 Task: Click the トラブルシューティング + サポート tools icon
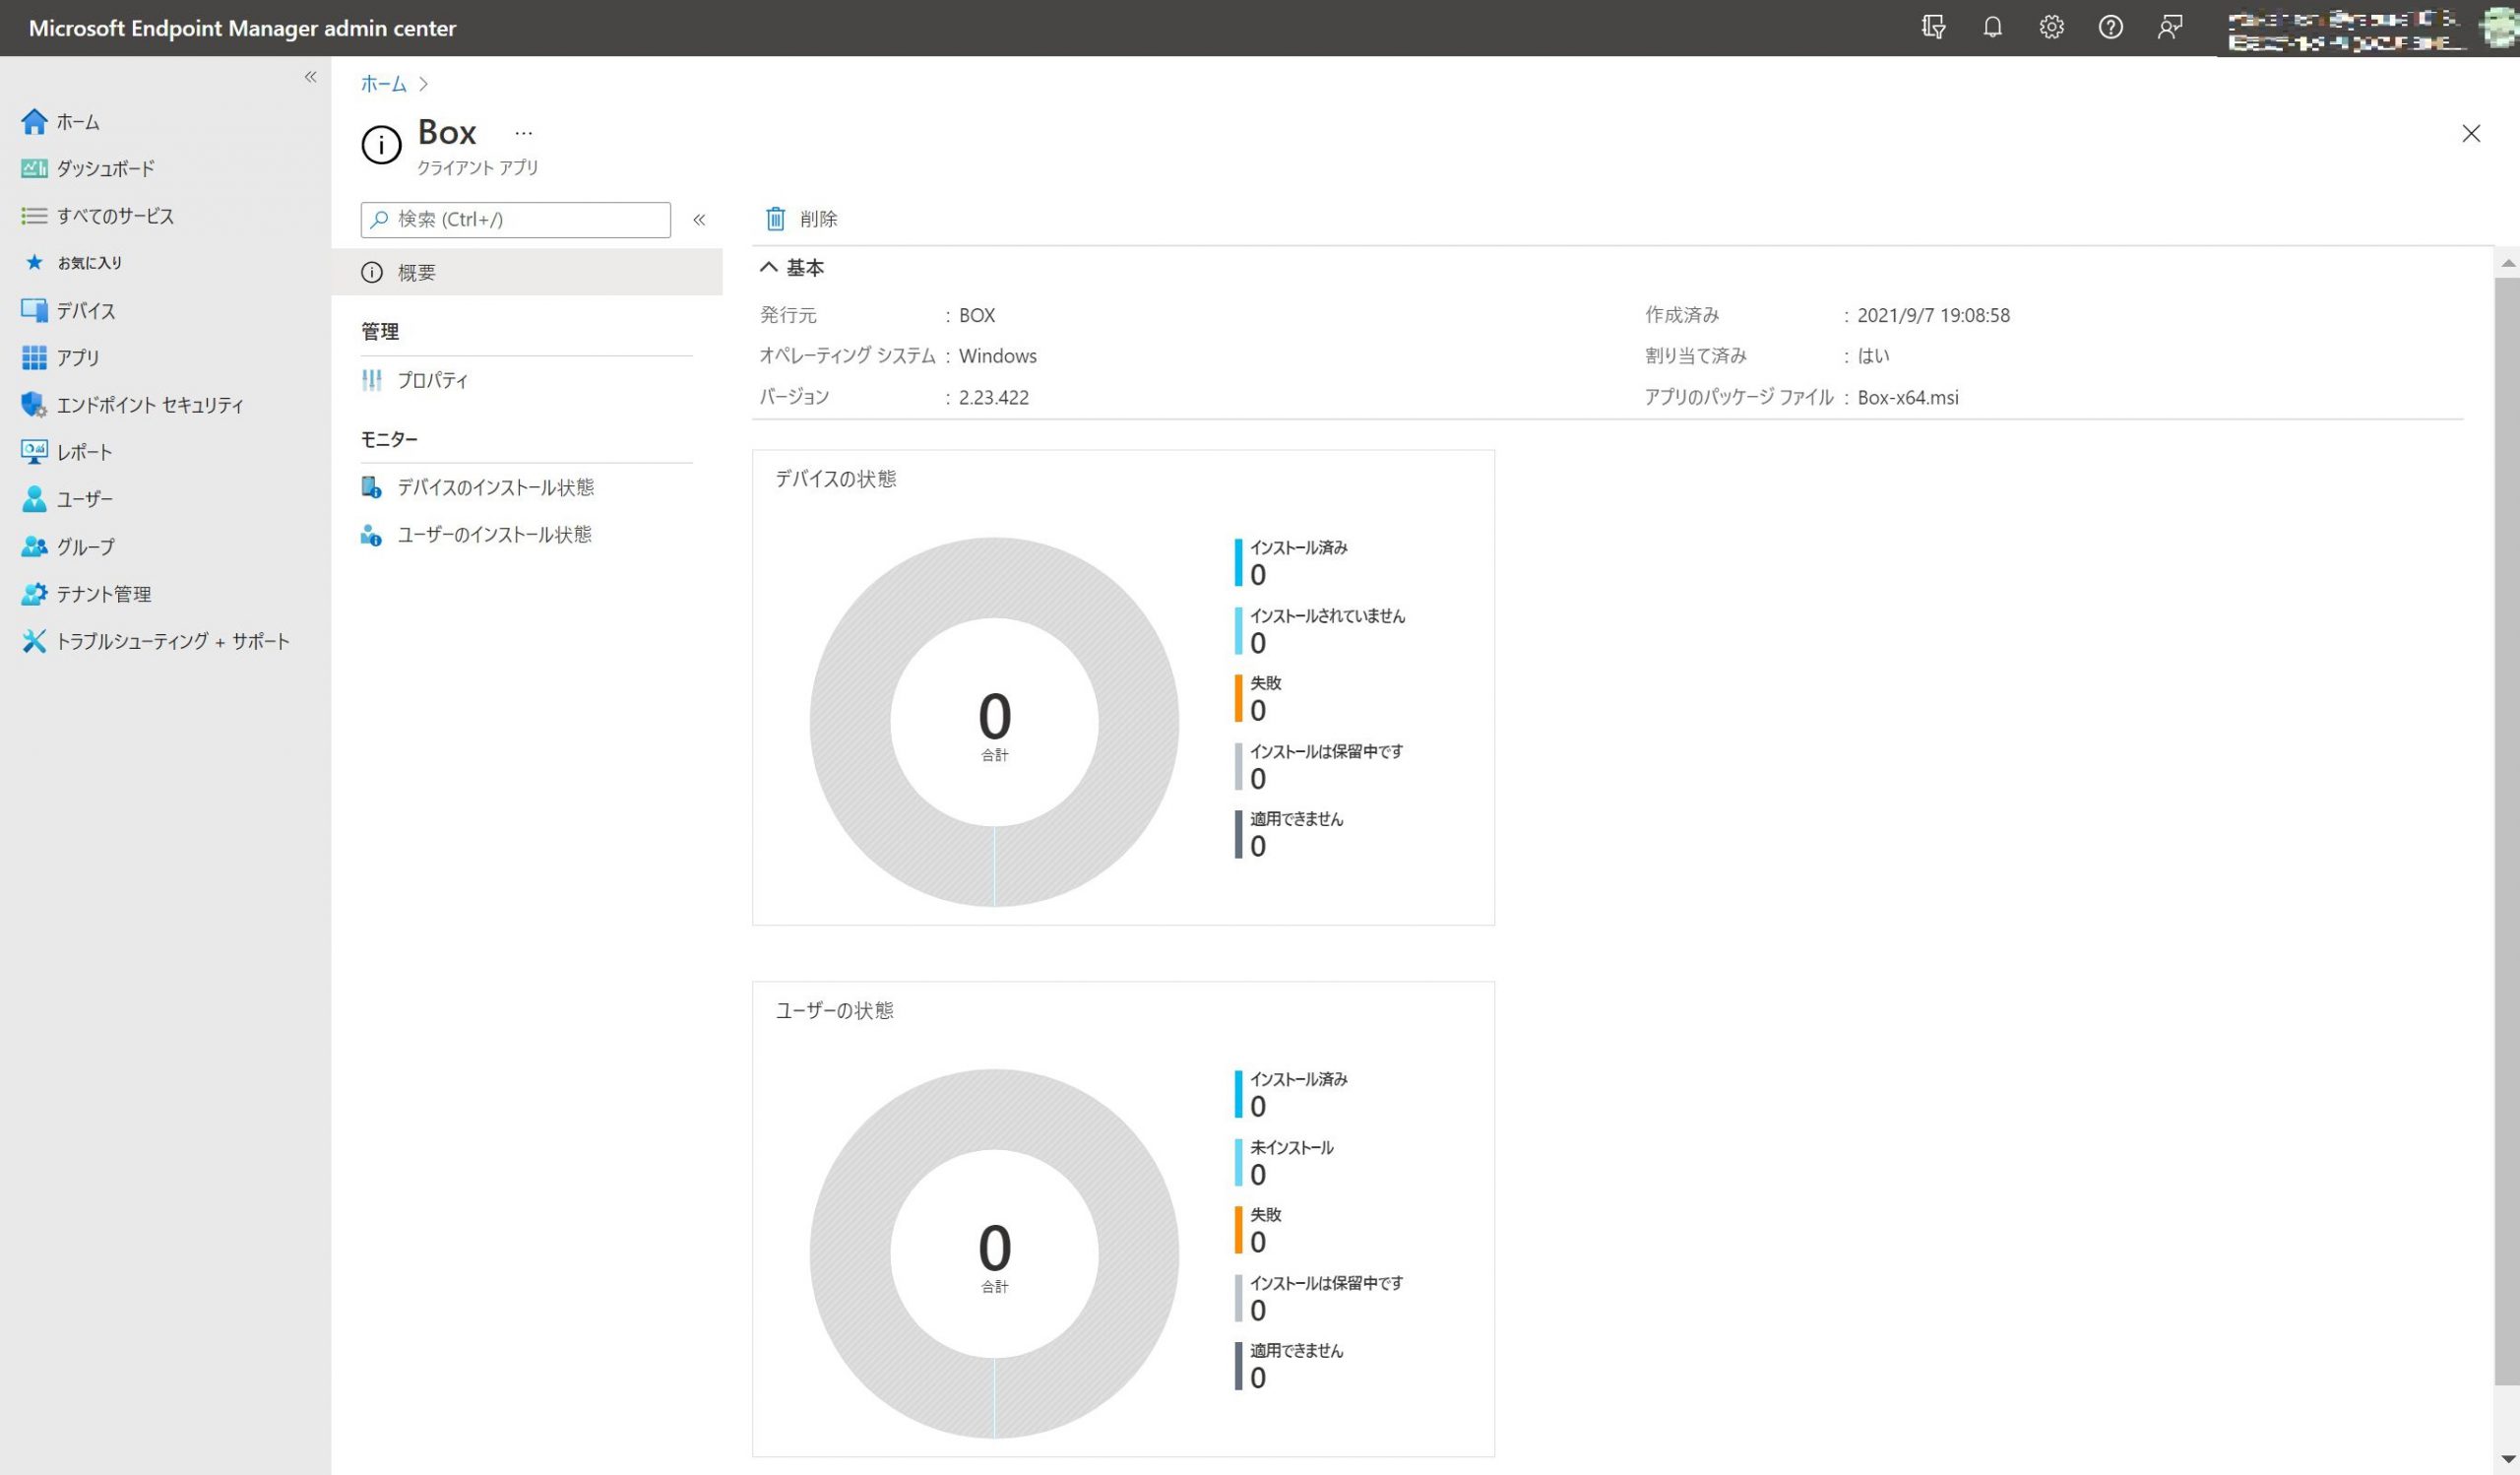pyautogui.click(x=34, y=641)
